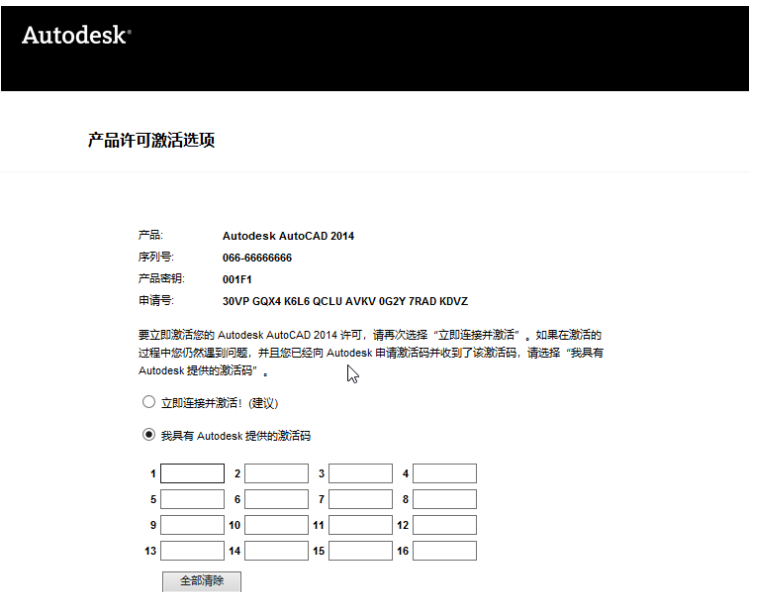The image size is (758, 592).
Task: Select 我具有 Autodesk 提供的激活码 radio option
Action: tap(149, 435)
